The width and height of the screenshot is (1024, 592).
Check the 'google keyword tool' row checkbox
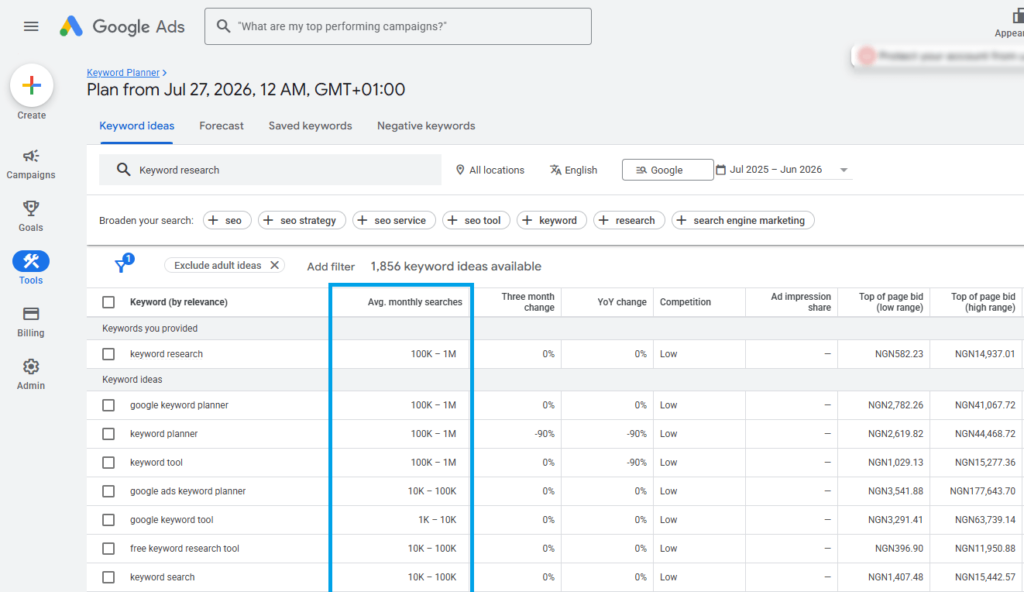point(108,520)
